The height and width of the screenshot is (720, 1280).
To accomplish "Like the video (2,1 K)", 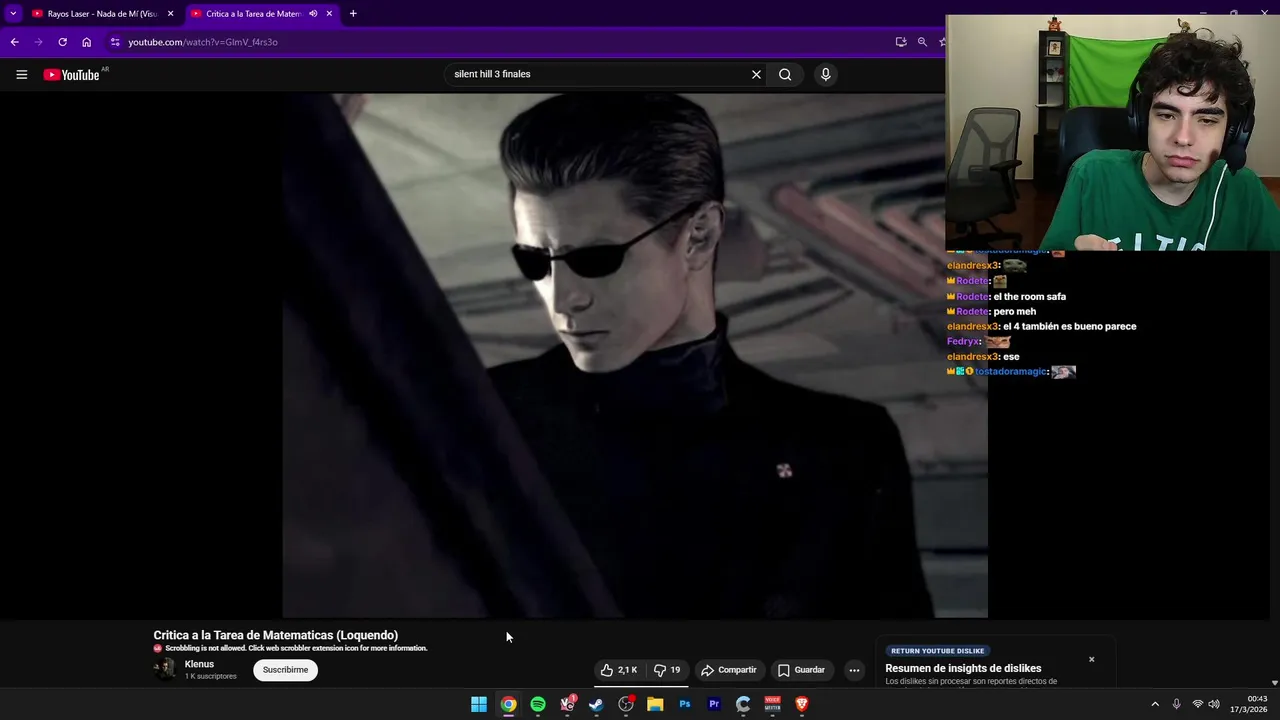I will [x=619, y=670].
